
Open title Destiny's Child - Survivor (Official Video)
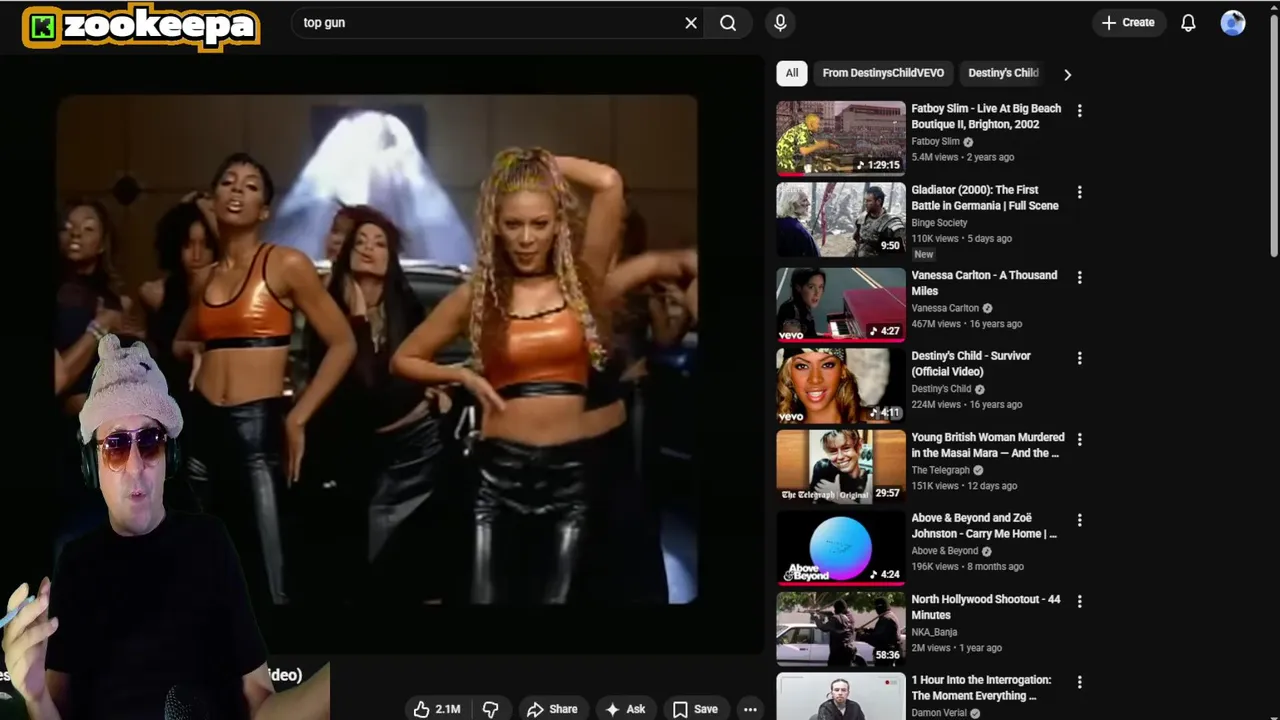point(971,363)
